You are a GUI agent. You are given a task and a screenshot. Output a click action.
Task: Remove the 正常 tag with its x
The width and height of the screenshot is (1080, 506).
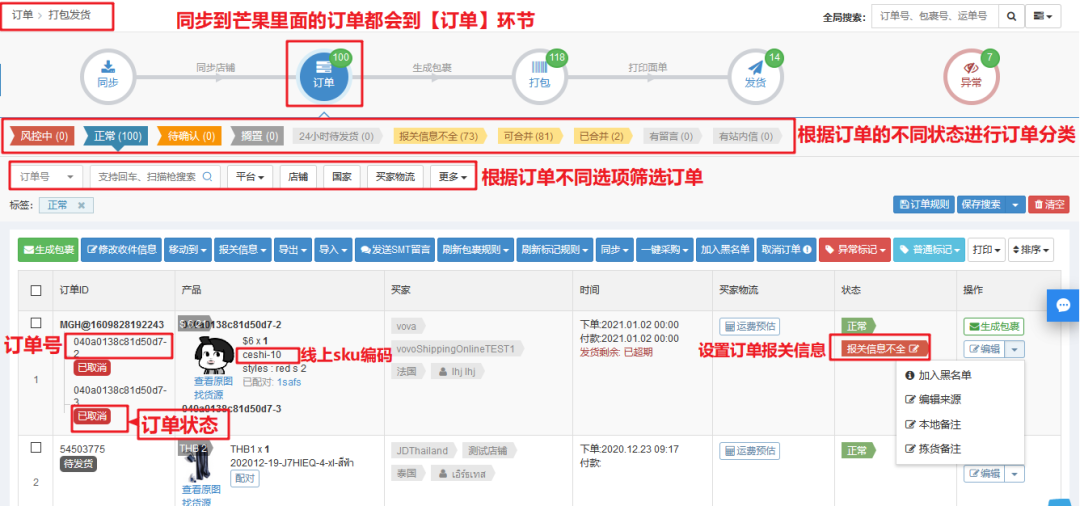81,205
